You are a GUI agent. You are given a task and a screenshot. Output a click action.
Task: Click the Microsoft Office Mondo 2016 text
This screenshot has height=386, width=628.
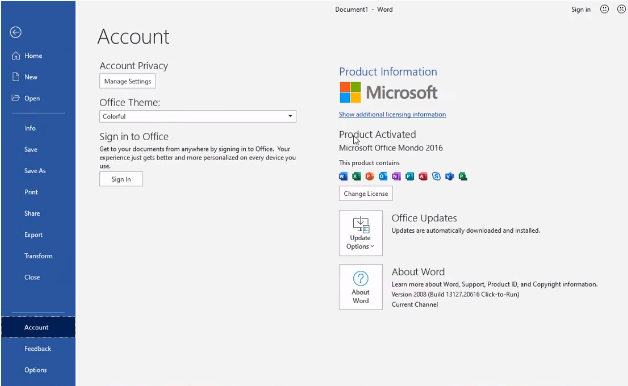click(391, 148)
